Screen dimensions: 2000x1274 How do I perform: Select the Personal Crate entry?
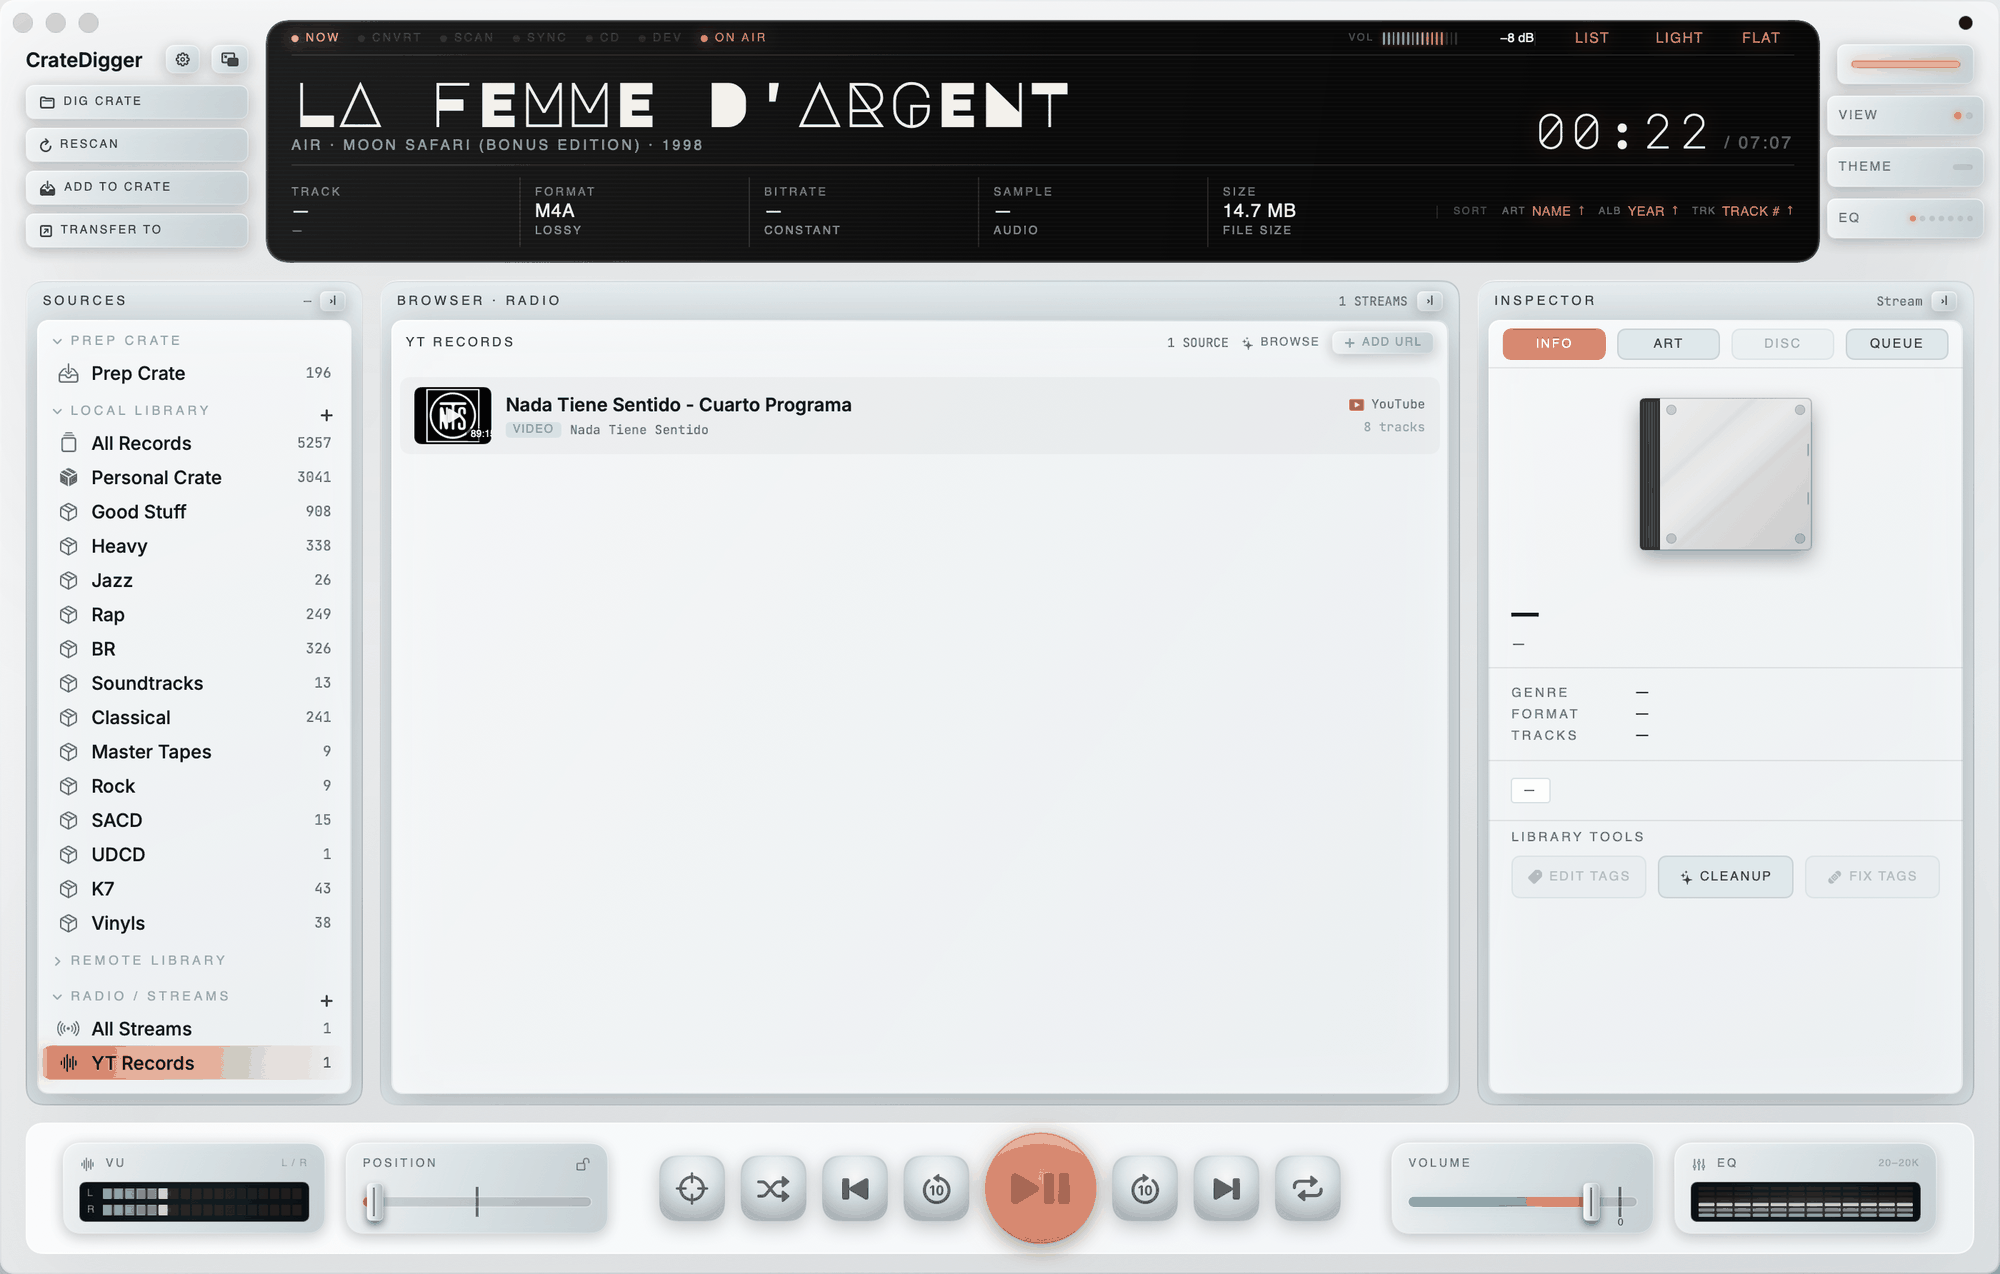[194, 477]
